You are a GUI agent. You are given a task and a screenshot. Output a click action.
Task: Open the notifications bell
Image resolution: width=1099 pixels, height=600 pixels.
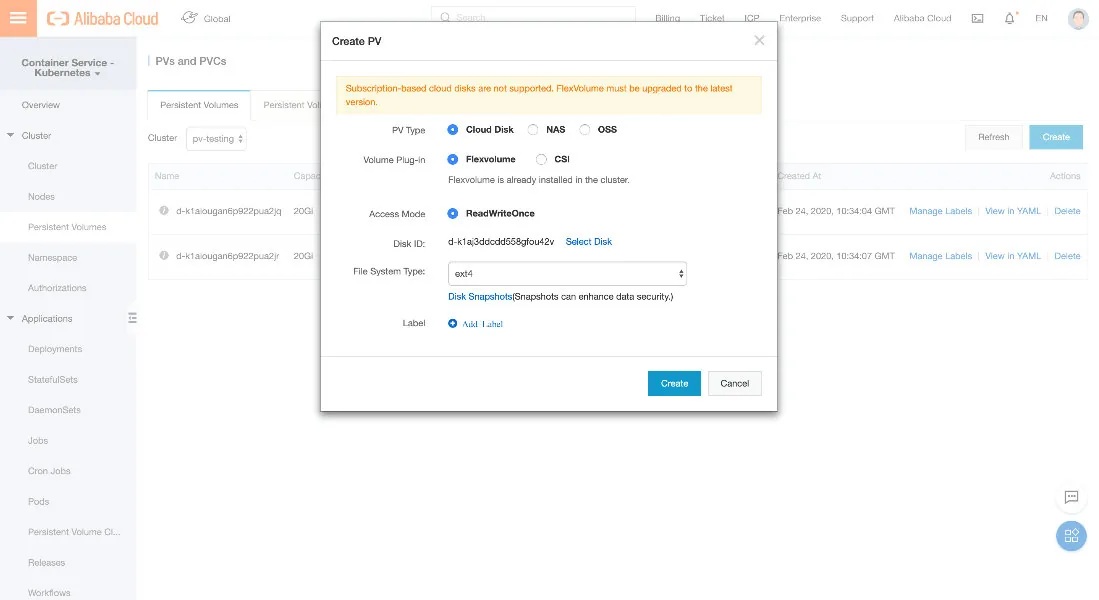pyautogui.click(x=1009, y=18)
